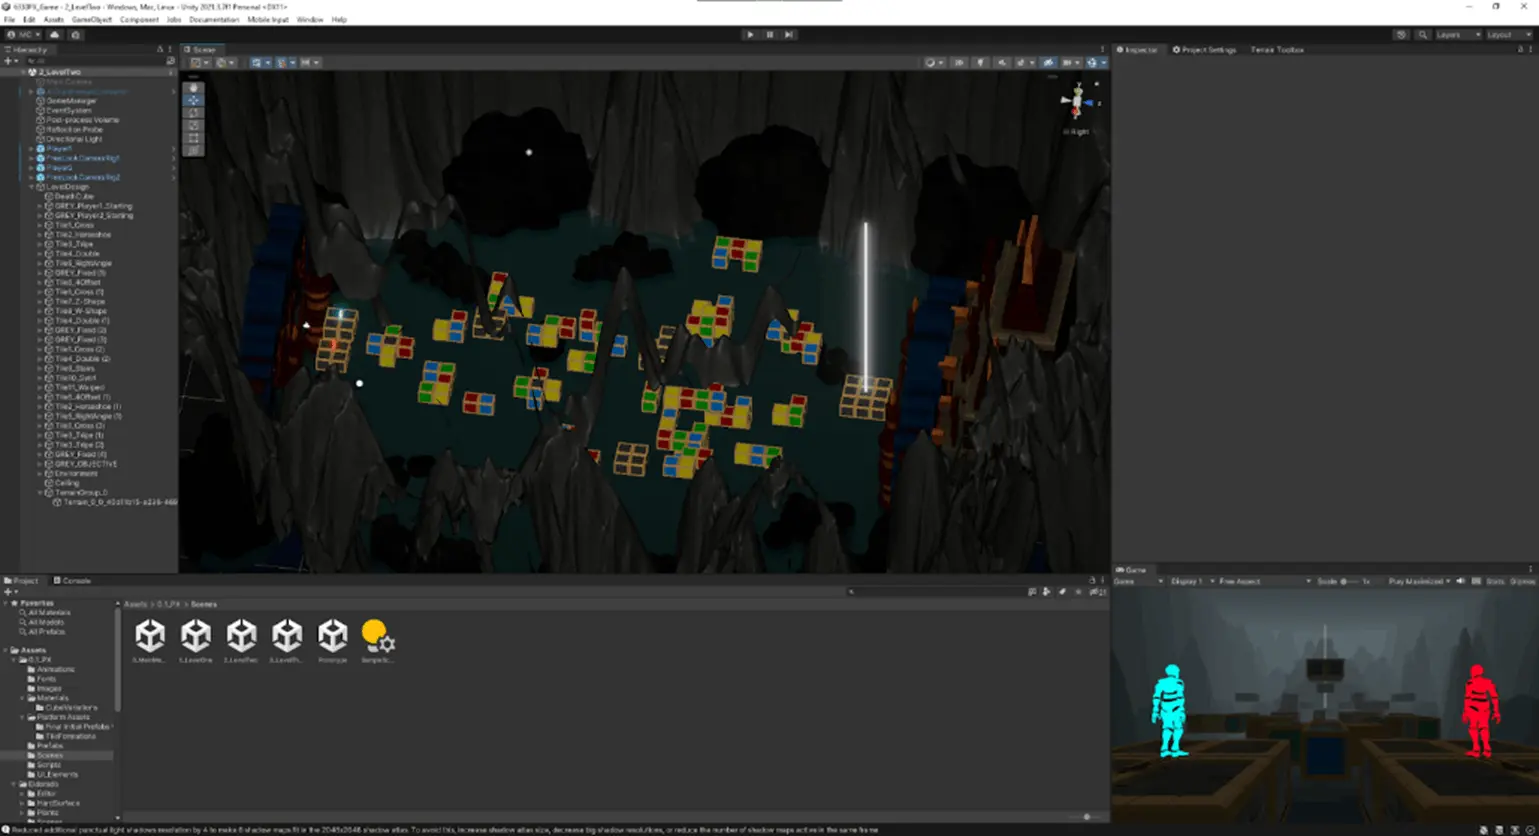Click the cloud services icon

click(x=55, y=35)
